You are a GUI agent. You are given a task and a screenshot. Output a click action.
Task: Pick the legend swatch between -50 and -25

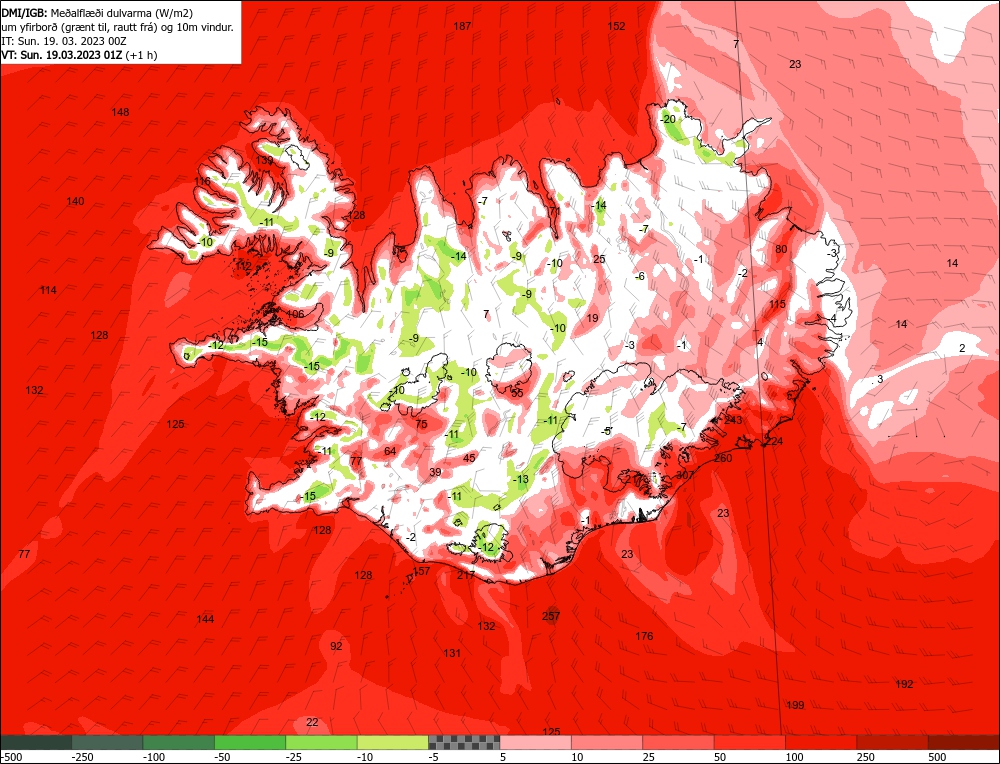251,742
